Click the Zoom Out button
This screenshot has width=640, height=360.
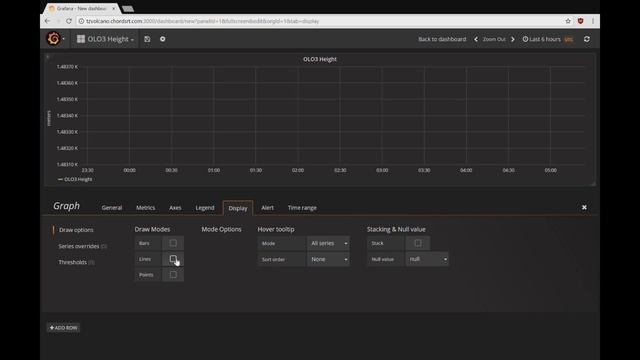pyautogui.click(x=494, y=39)
